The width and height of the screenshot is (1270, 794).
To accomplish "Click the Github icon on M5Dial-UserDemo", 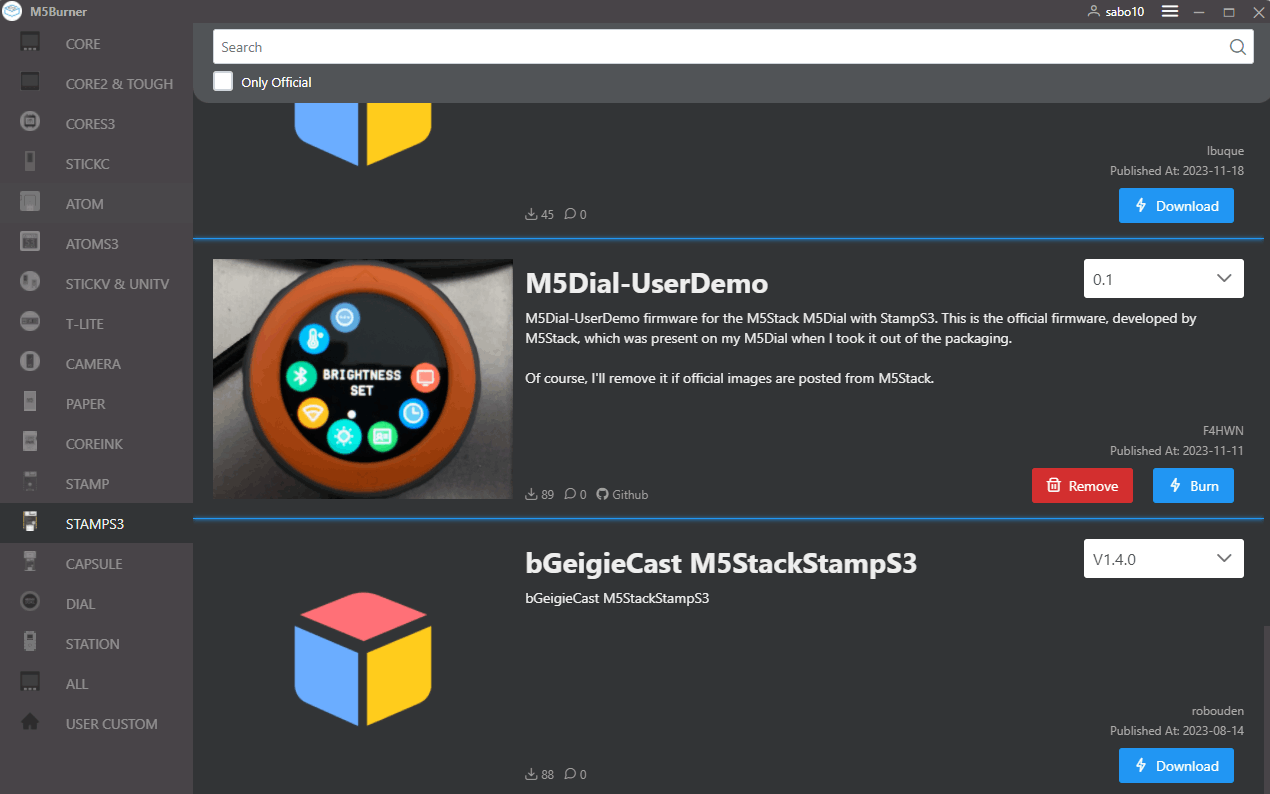I will [x=602, y=494].
